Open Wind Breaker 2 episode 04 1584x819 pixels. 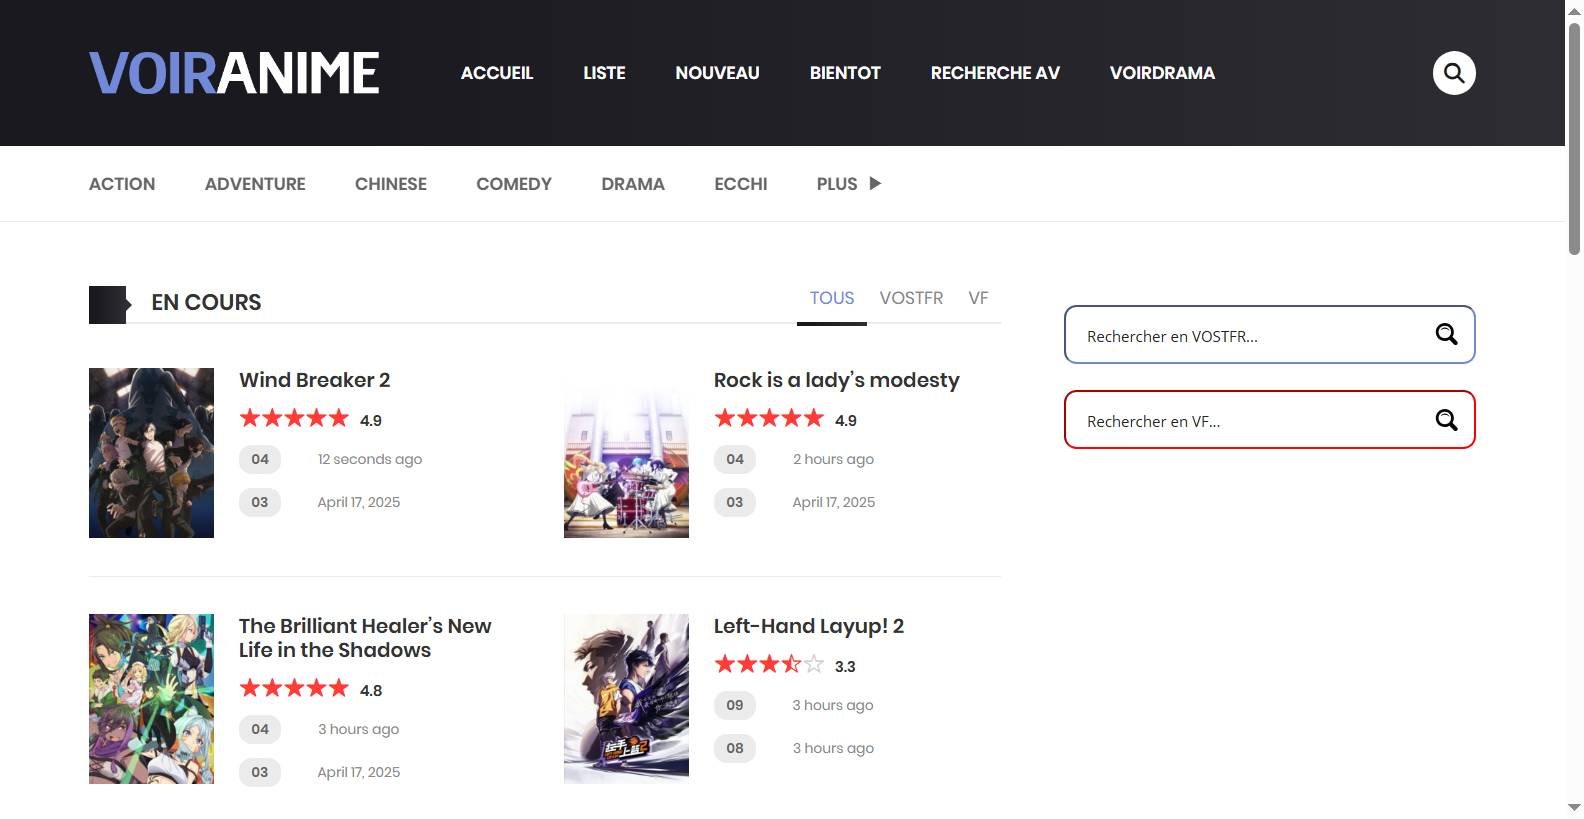tap(260, 459)
